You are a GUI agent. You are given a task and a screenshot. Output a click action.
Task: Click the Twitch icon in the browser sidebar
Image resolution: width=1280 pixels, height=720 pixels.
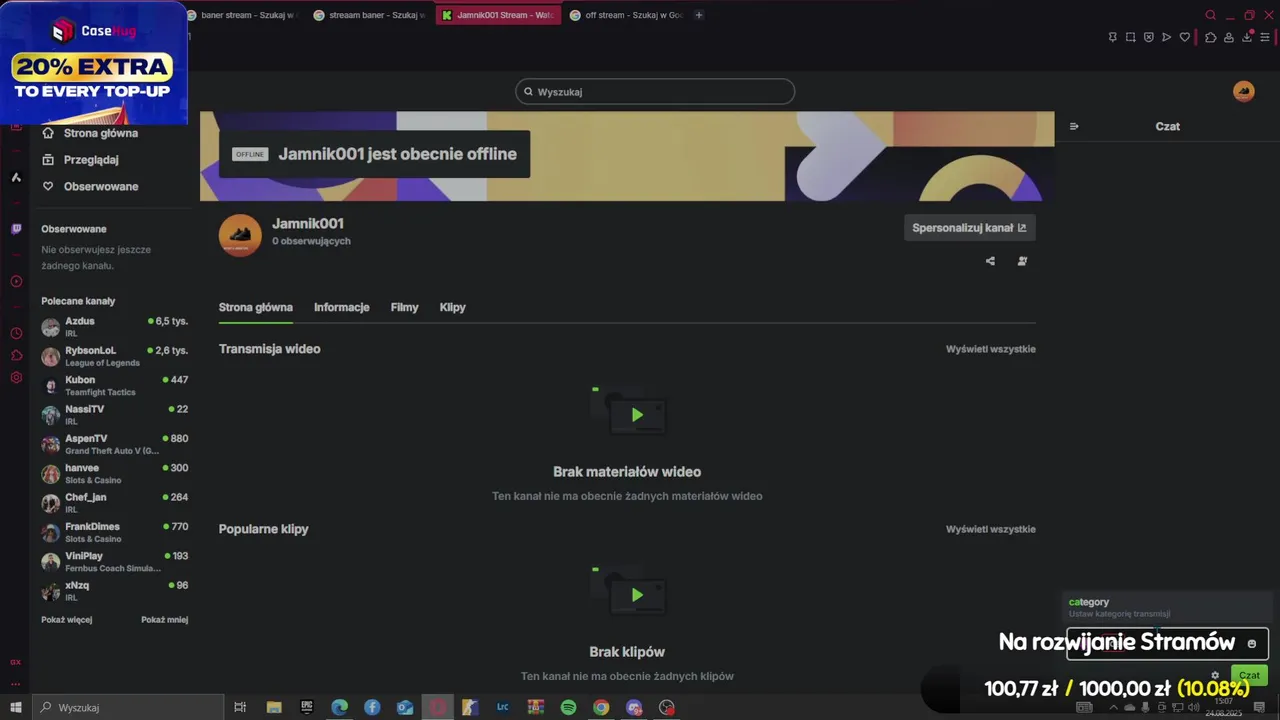pos(16,229)
